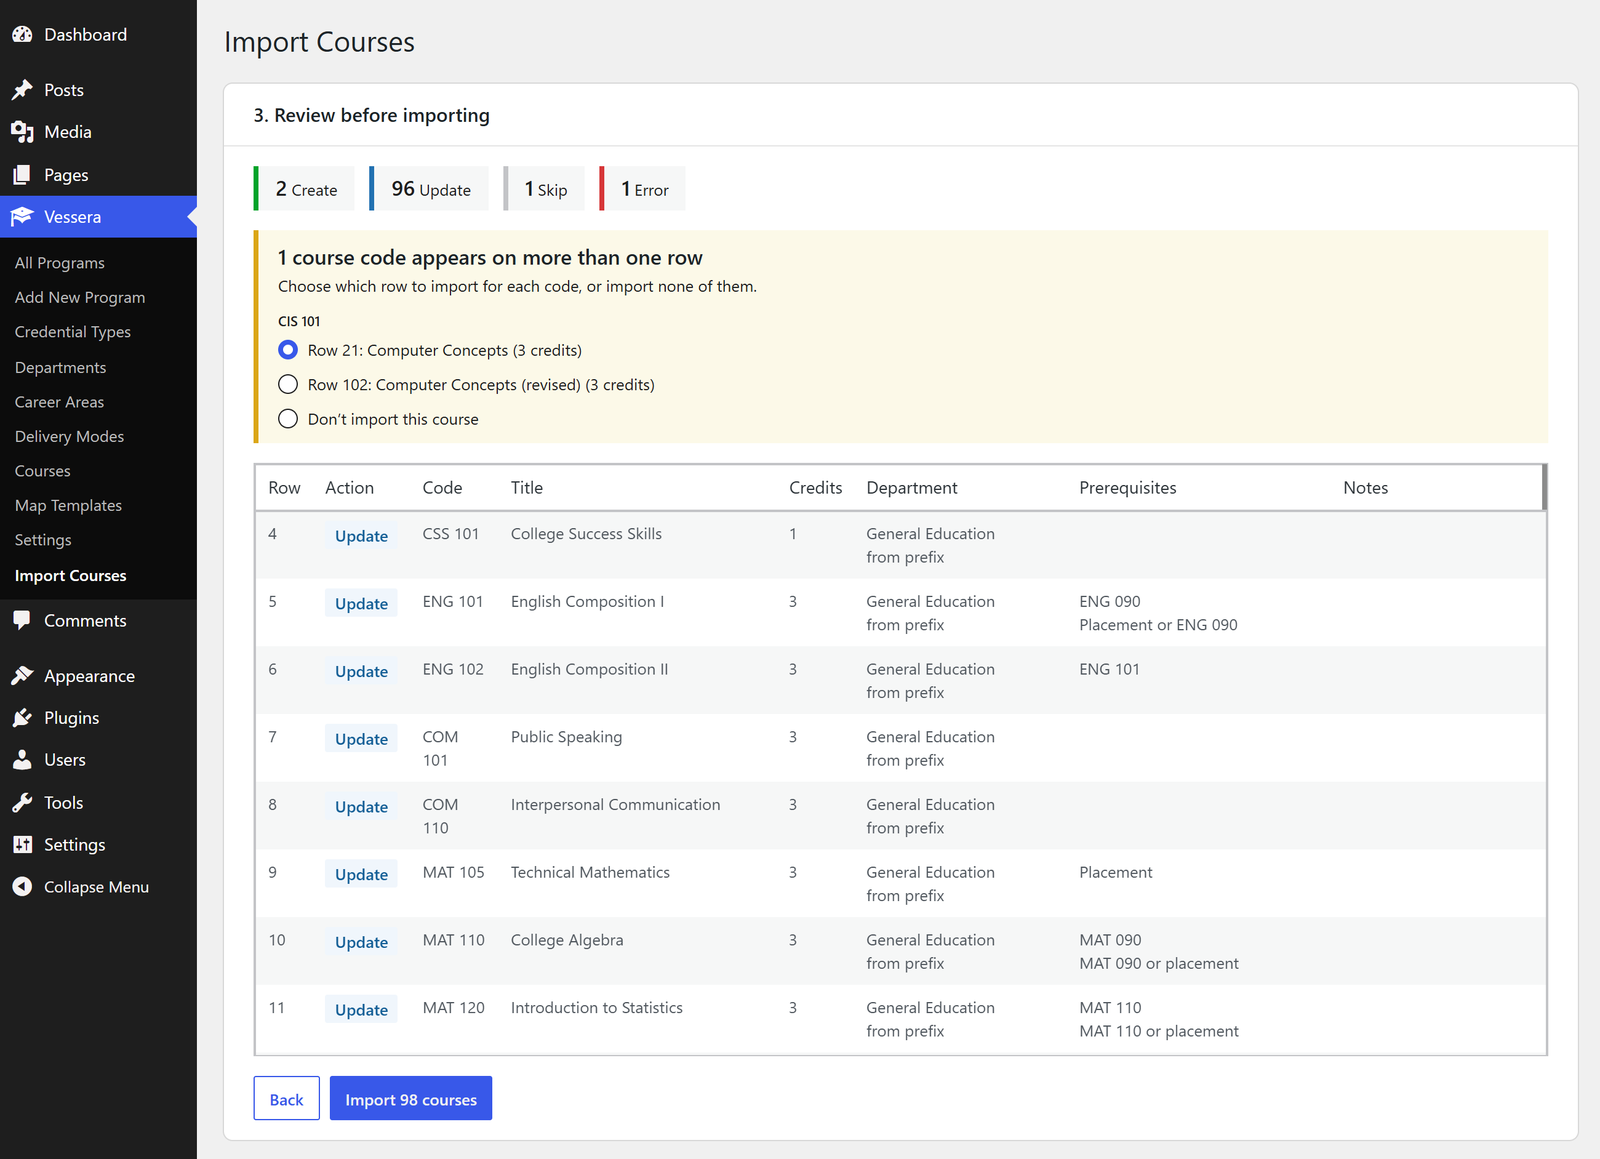
Task: Click the Appearance paintbrush icon
Action: (x=22, y=676)
